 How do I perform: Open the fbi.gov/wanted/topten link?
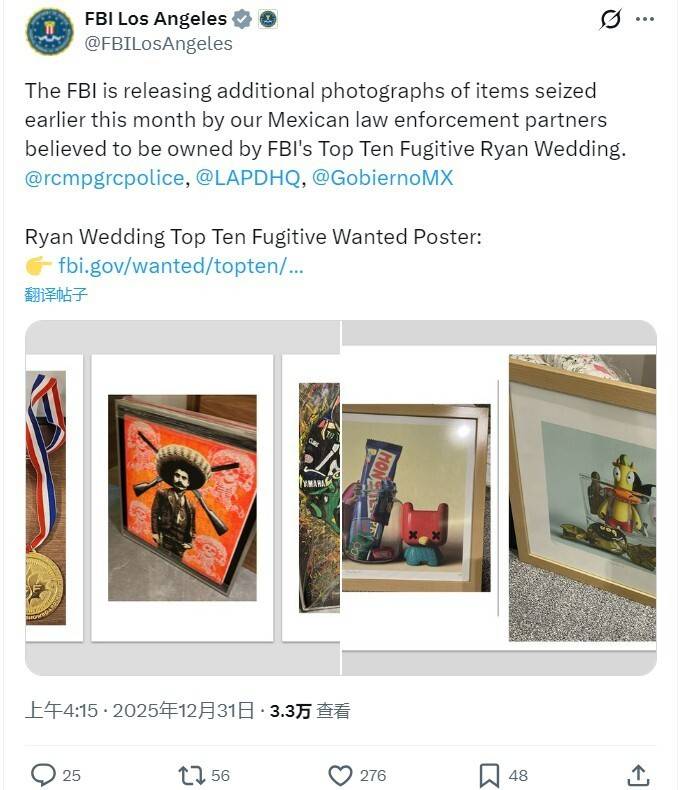[x=181, y=266]
